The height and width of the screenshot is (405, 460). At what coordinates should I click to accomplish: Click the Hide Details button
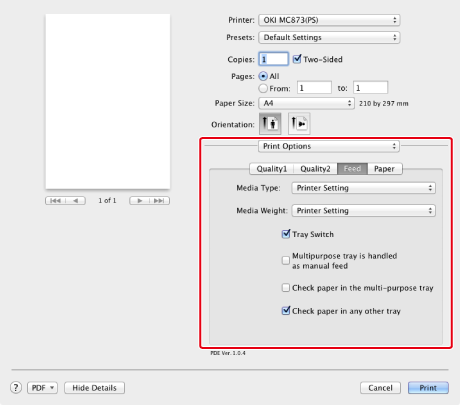95,388
